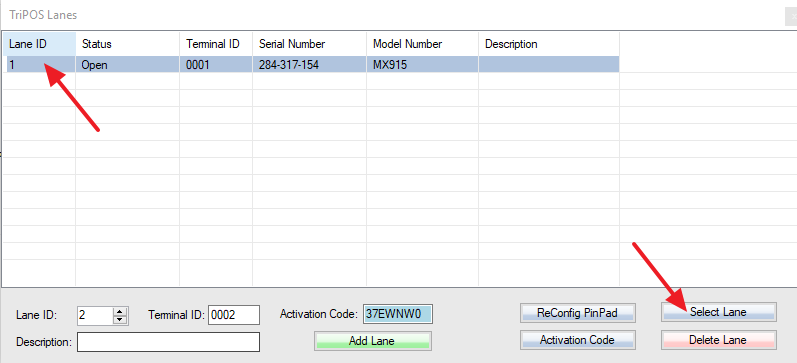Click the Activation Code button
Viewport: 797px width, 363px height.
click(x=577, y=340)
